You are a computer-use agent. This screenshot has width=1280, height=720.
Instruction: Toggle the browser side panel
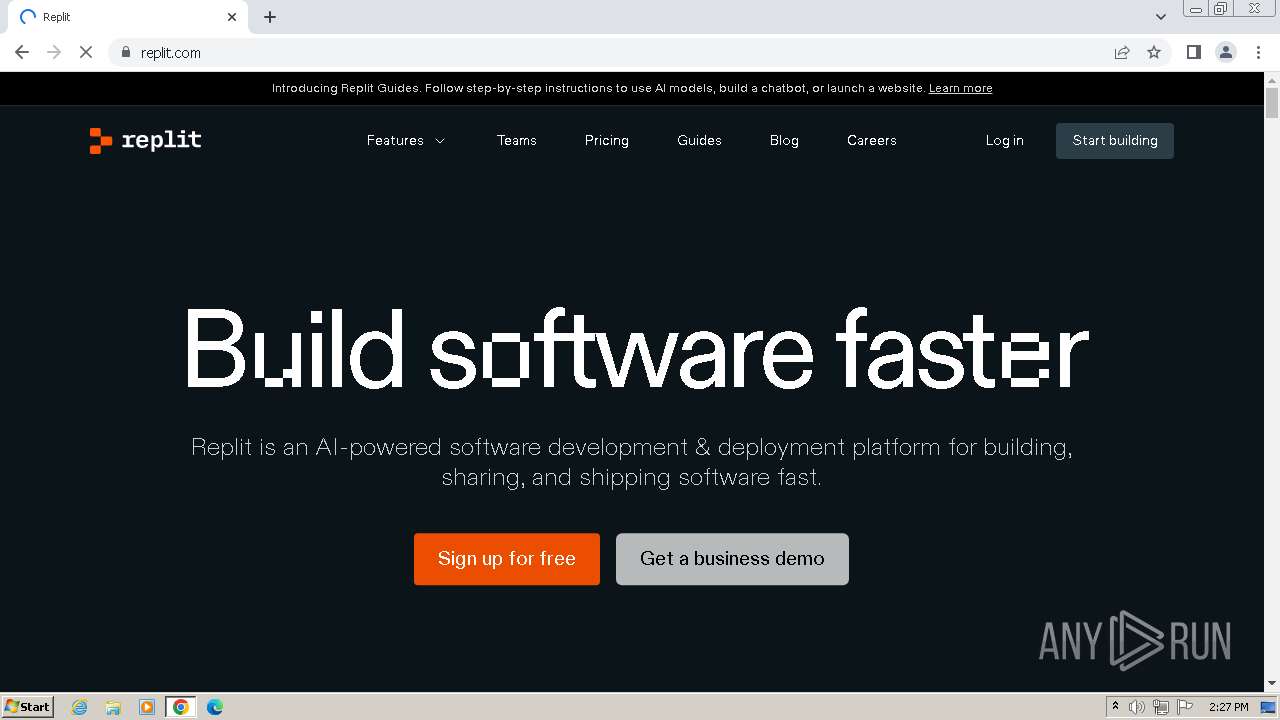click(x=1193, y=52)
